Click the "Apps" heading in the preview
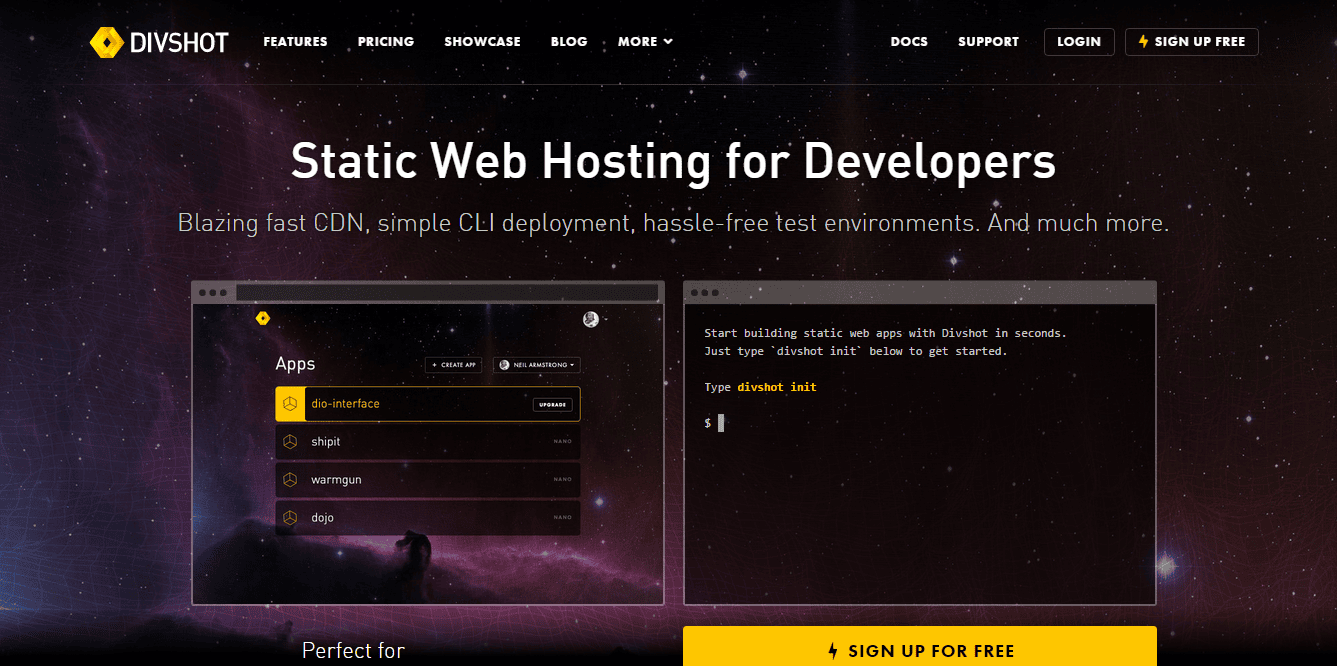 point(295,365)
